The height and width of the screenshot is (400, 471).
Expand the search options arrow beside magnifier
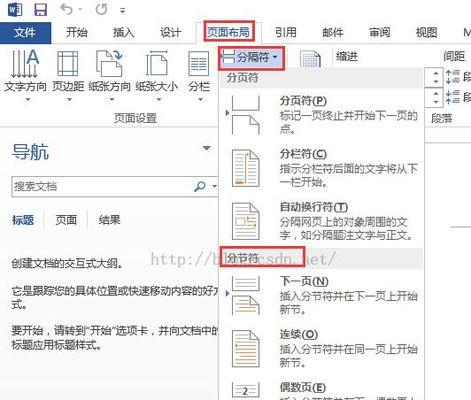point(214,186)
